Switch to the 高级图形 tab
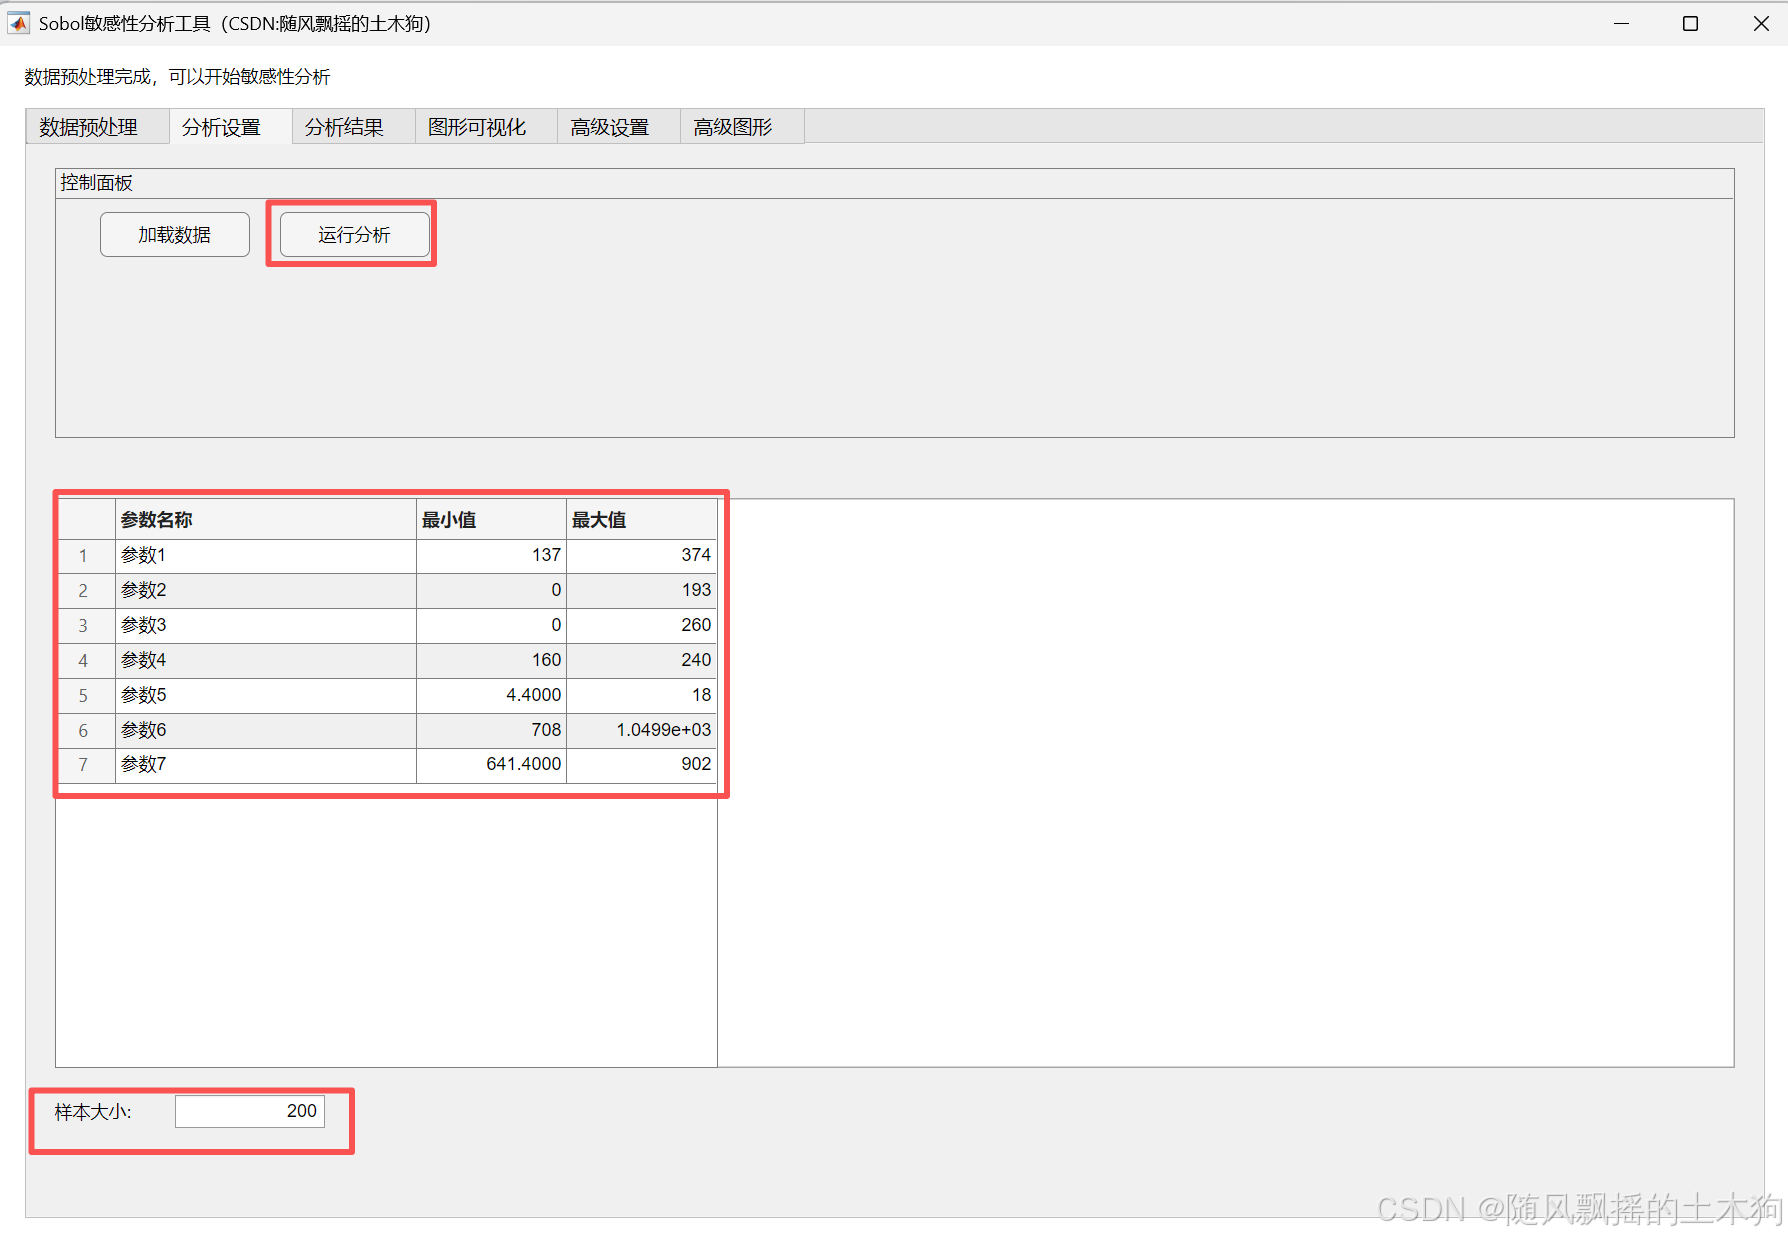The width and height of the screenshot is (1788, 1239). [742, 127]
